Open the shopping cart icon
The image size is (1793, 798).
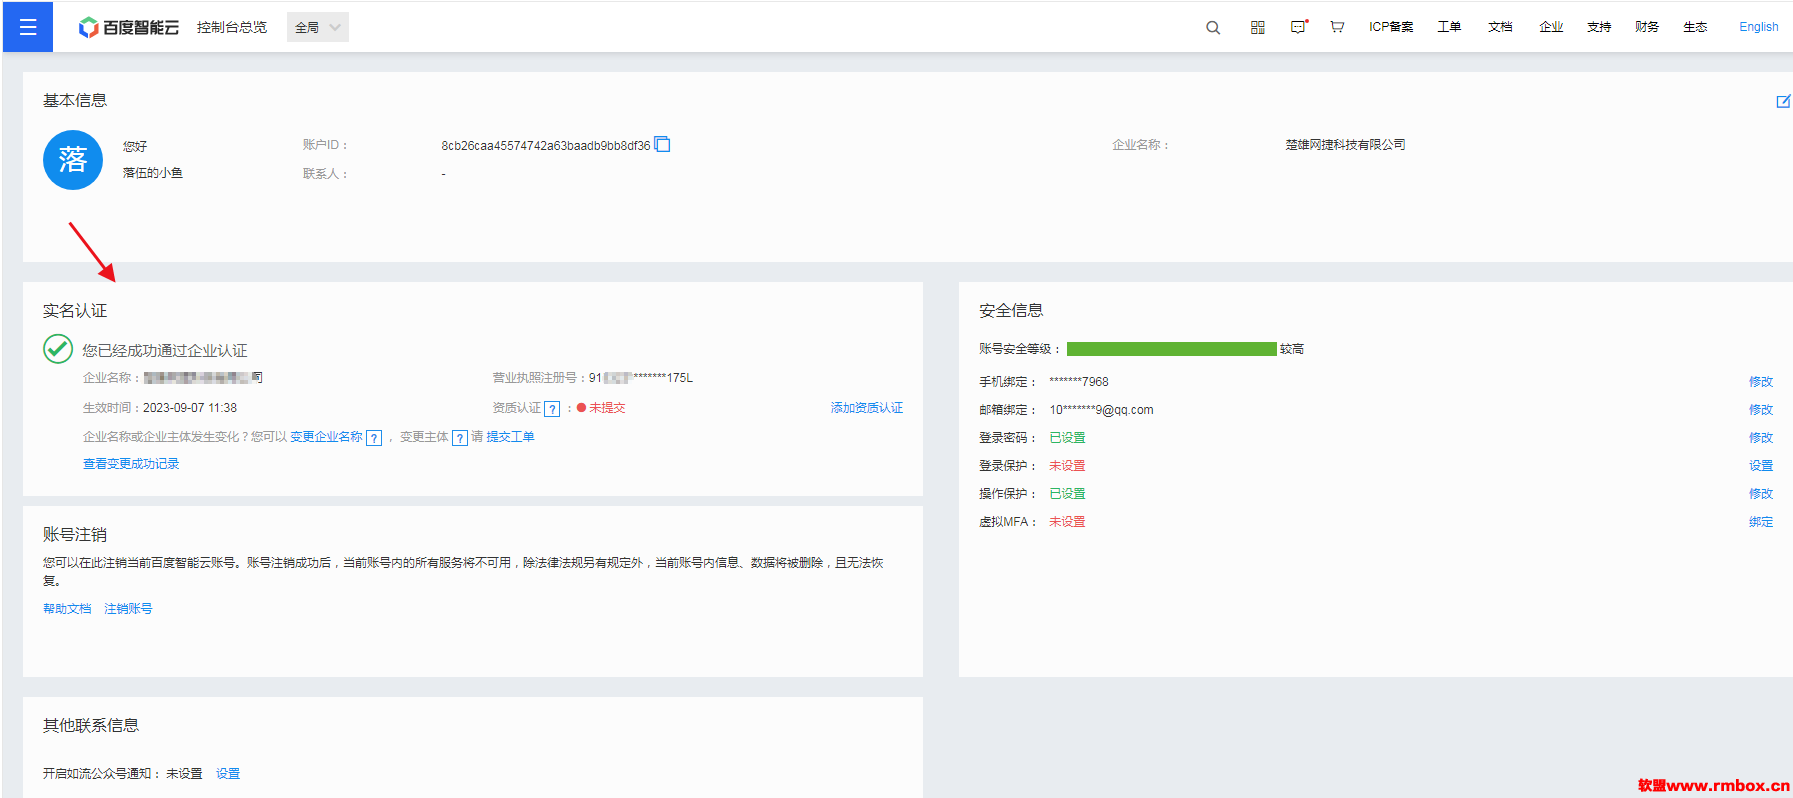coord(1337,27)
